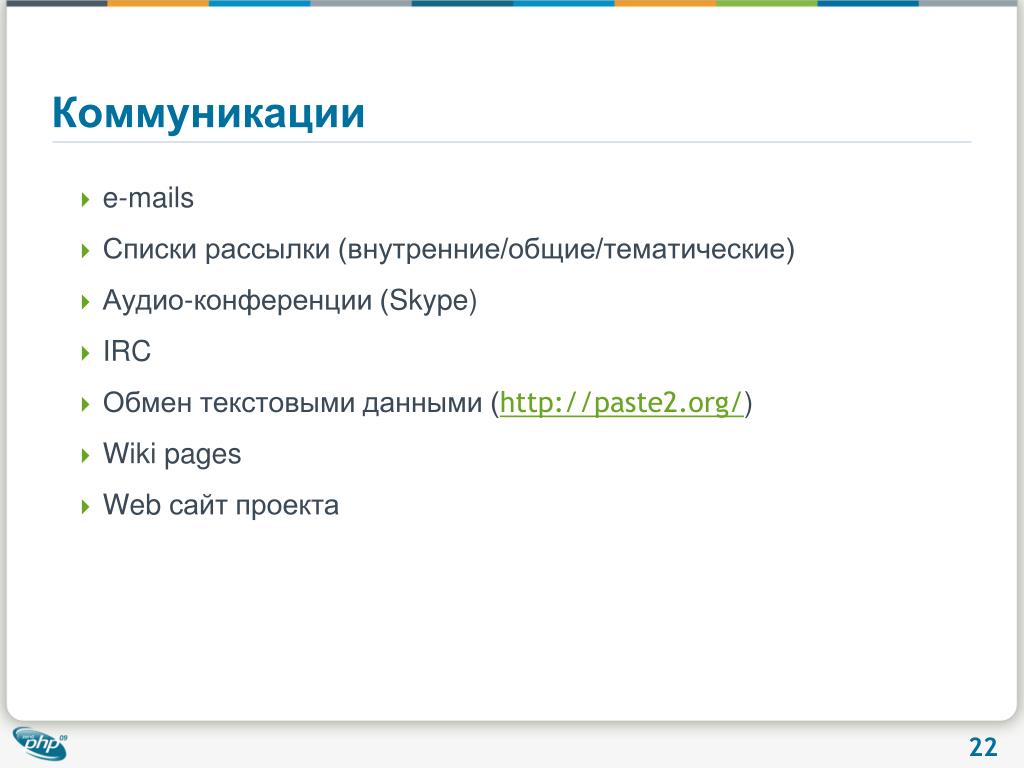Image resolution: width=1024 pixels, height=768 pixels.
Task: Click the 'Аудио-конференции (Skype)' line
Action: pyautogui.click(x=290, y=301)
